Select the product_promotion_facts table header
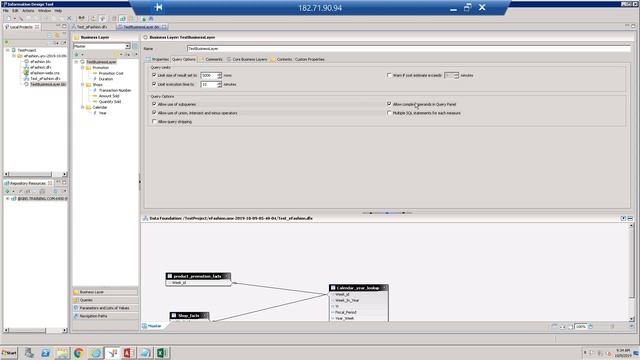The image size is (640, 360). click(198, 276)
